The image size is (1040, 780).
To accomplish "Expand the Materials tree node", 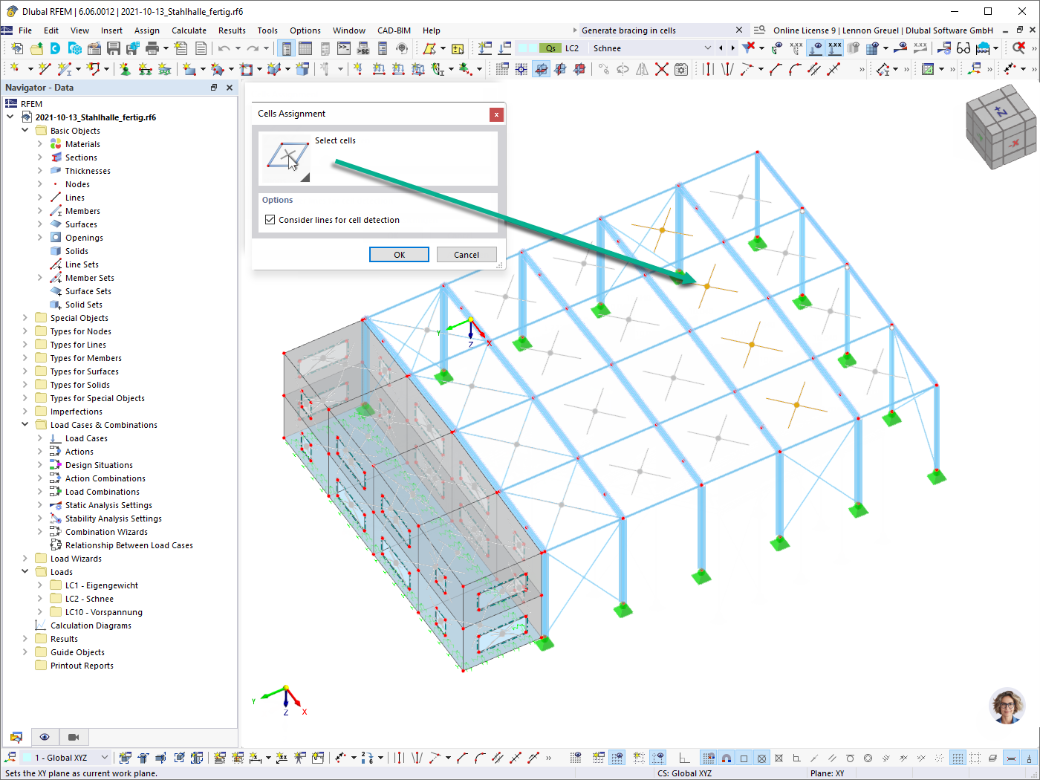I will (x=40, y=144).
